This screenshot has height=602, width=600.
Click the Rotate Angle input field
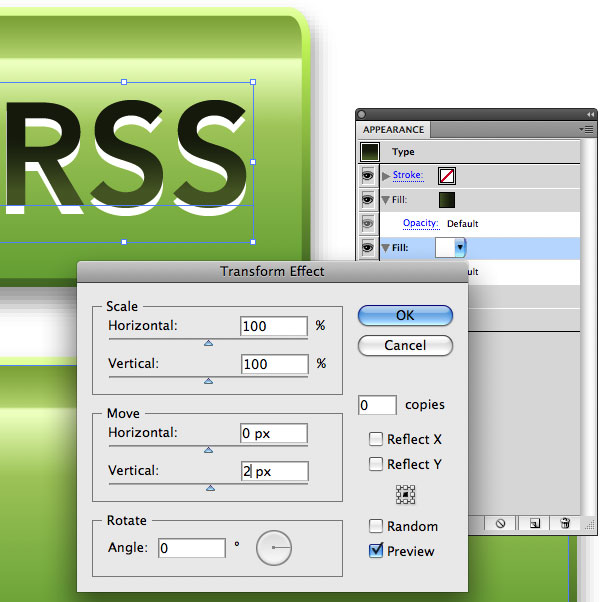pos(192,547)
